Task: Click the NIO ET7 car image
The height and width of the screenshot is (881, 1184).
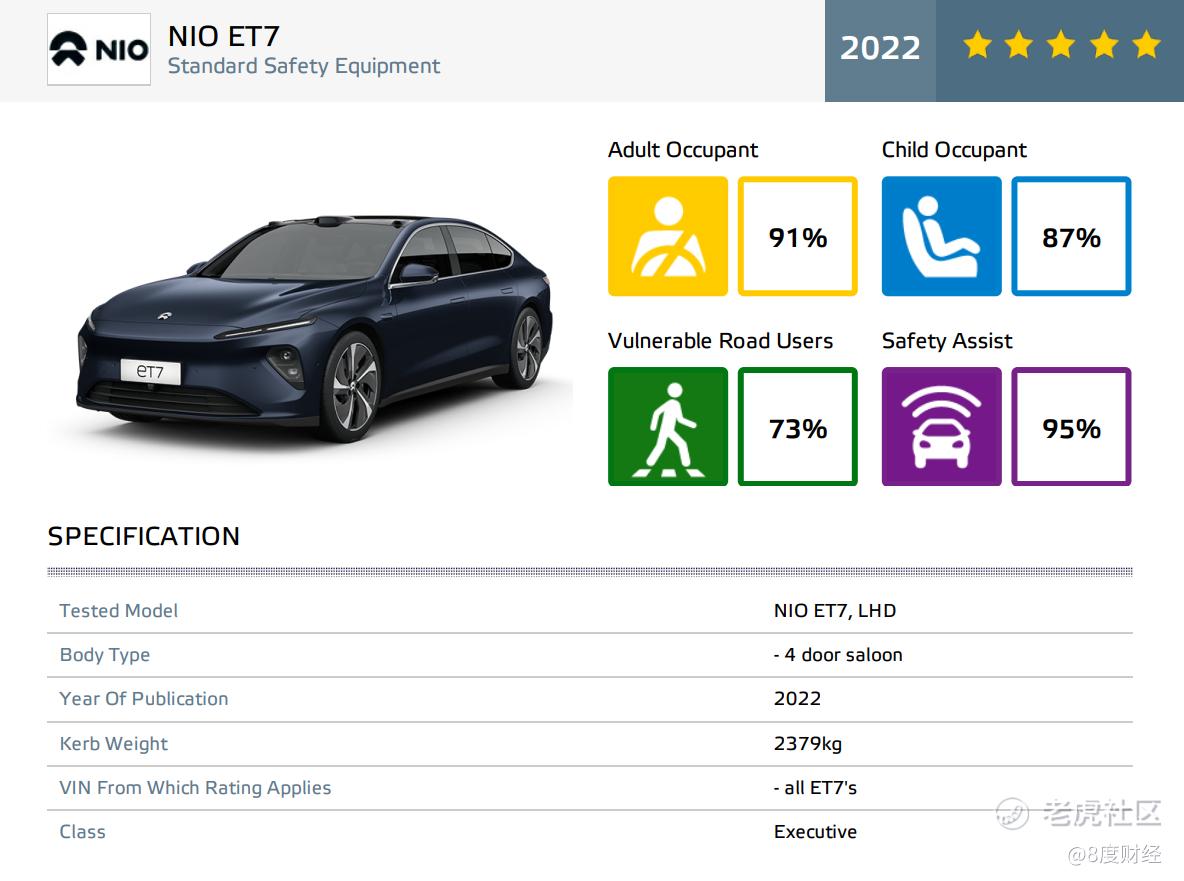Action: pos(315,329)
